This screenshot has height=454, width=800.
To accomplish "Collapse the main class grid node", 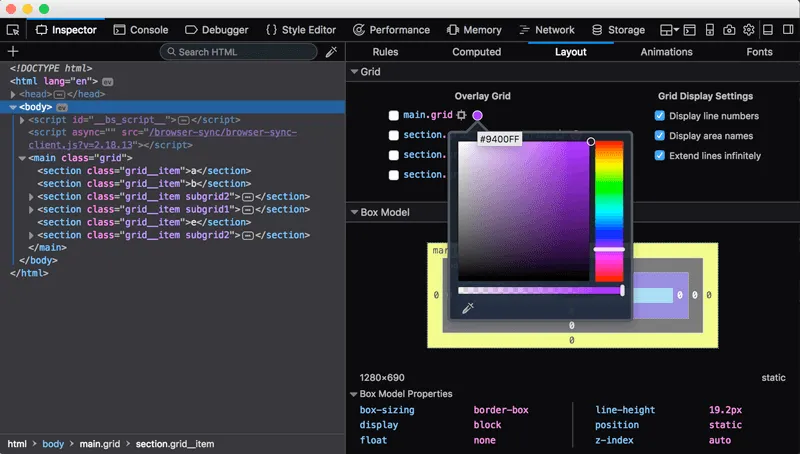I will click(22, 158).
